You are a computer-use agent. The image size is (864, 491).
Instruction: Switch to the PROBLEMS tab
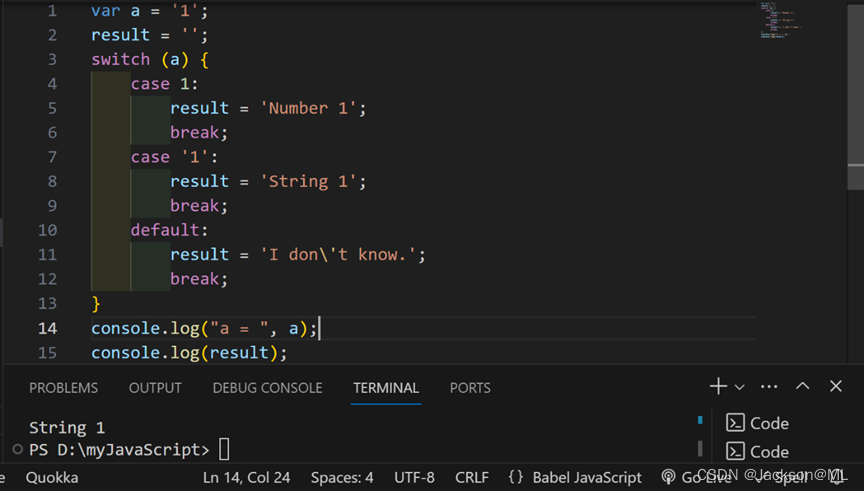(x=63, y=388)
